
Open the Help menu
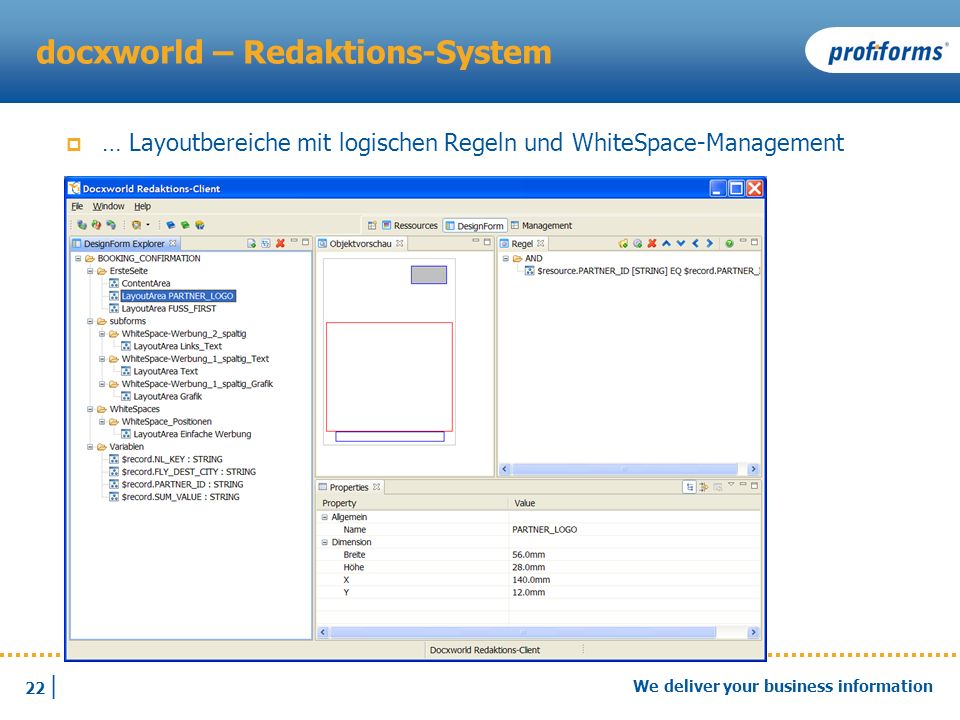[143, 206]
